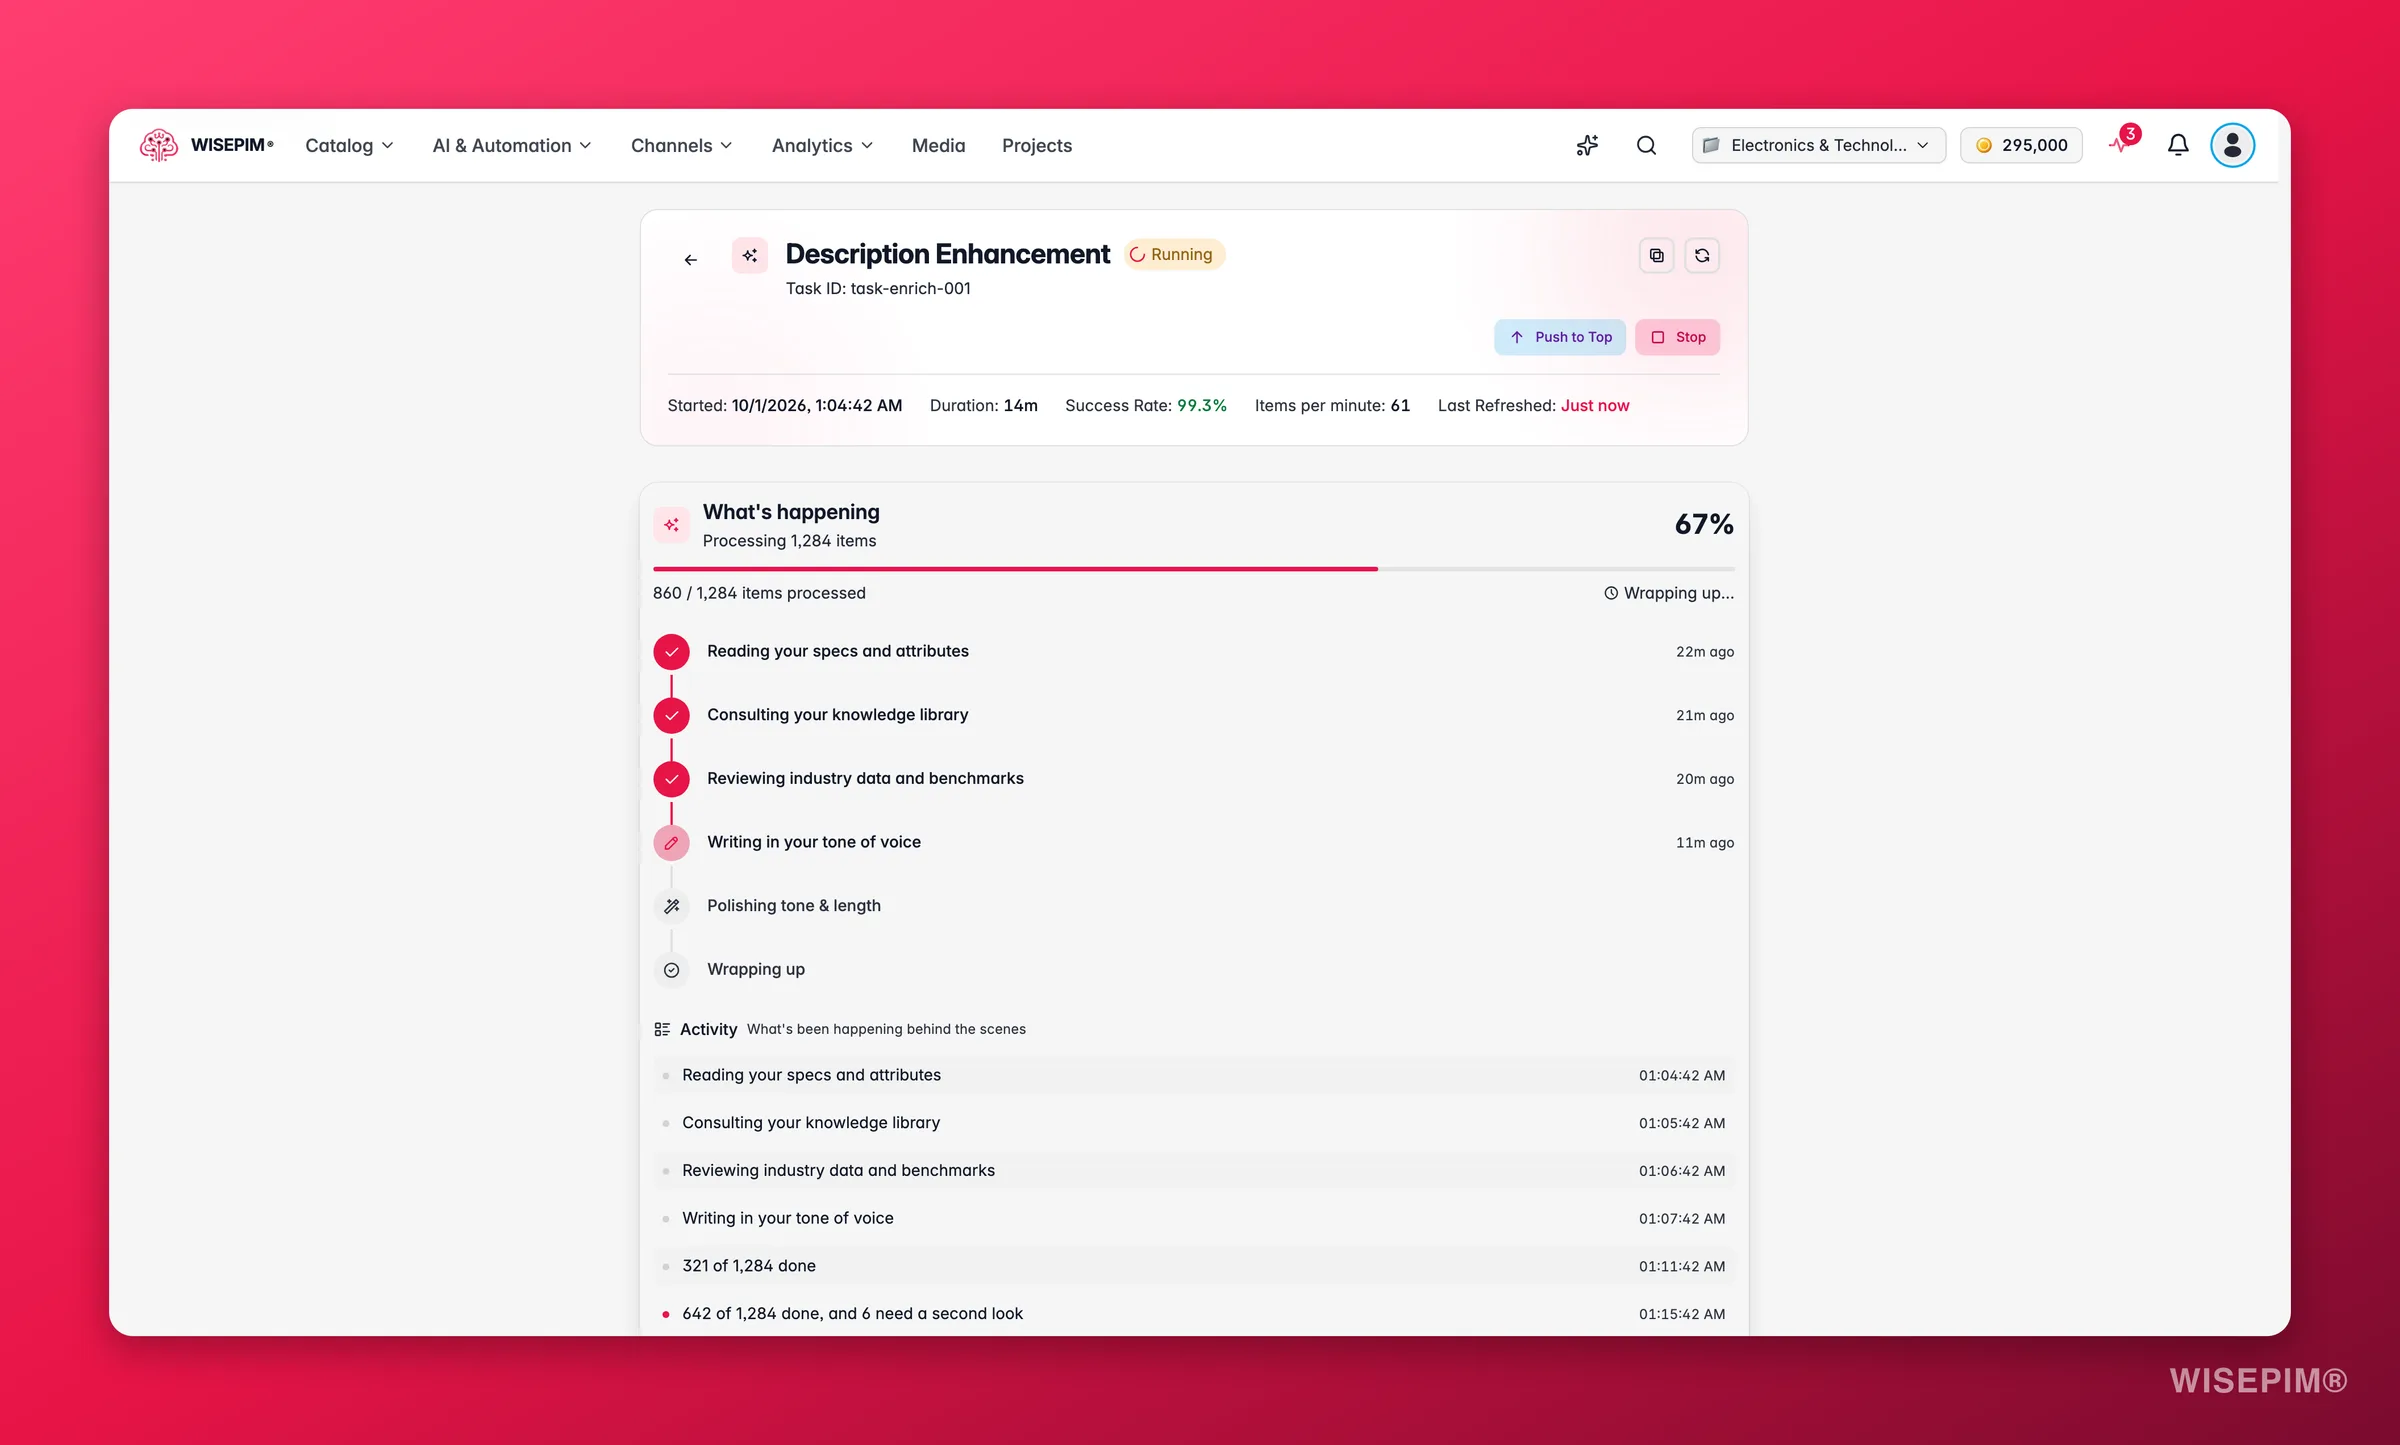Click the What's happening sparkle icon
The height and width of the screenshot is (1445, 2400).
click(x=671, y=525)
